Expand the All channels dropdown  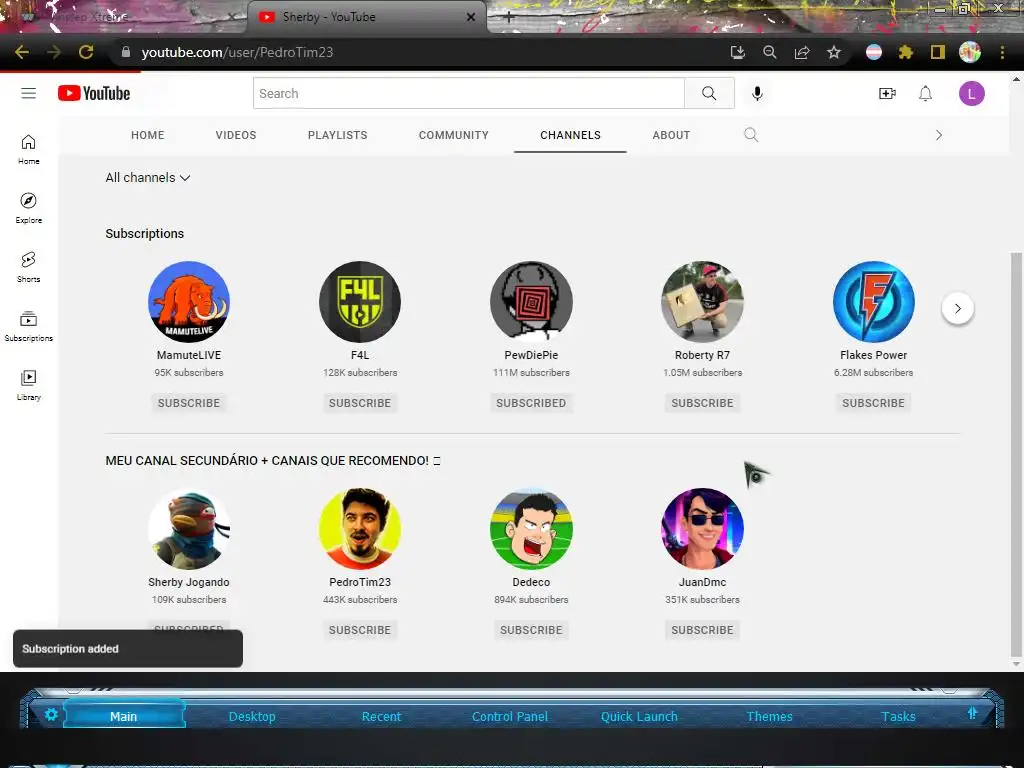148,178
